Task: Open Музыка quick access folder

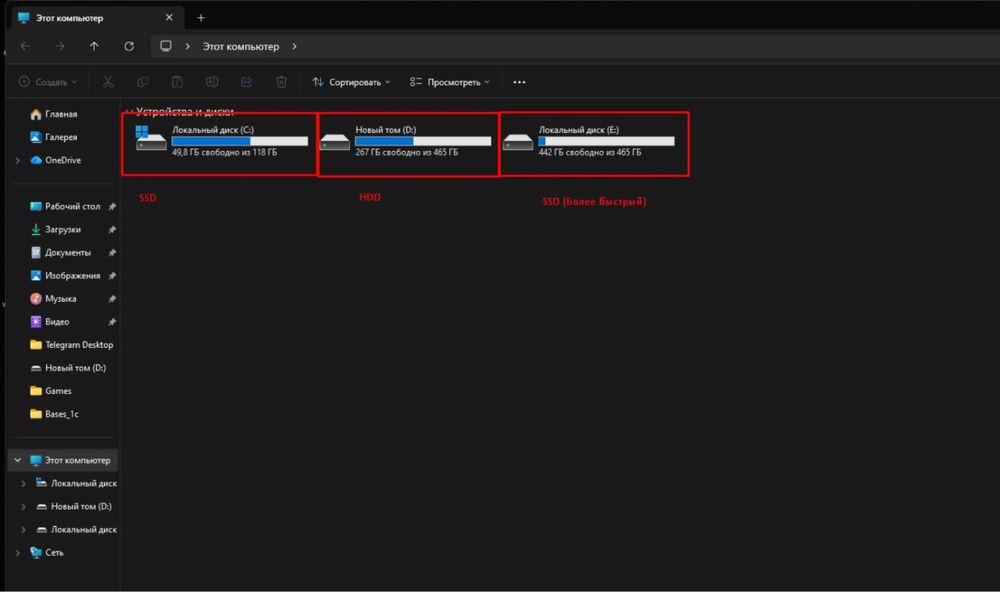Action: (x=61, y=299)
